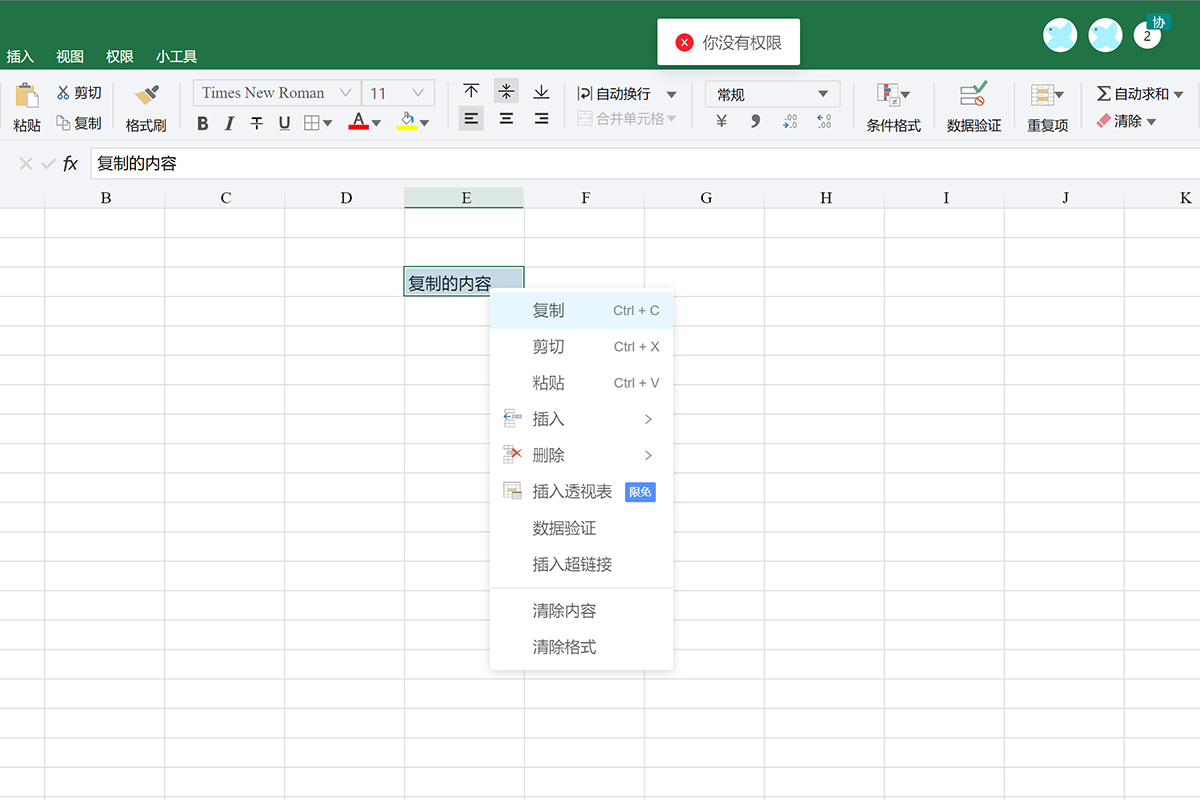Toggle underline formatting
1200x800 pixels.
tap(284, 123)
